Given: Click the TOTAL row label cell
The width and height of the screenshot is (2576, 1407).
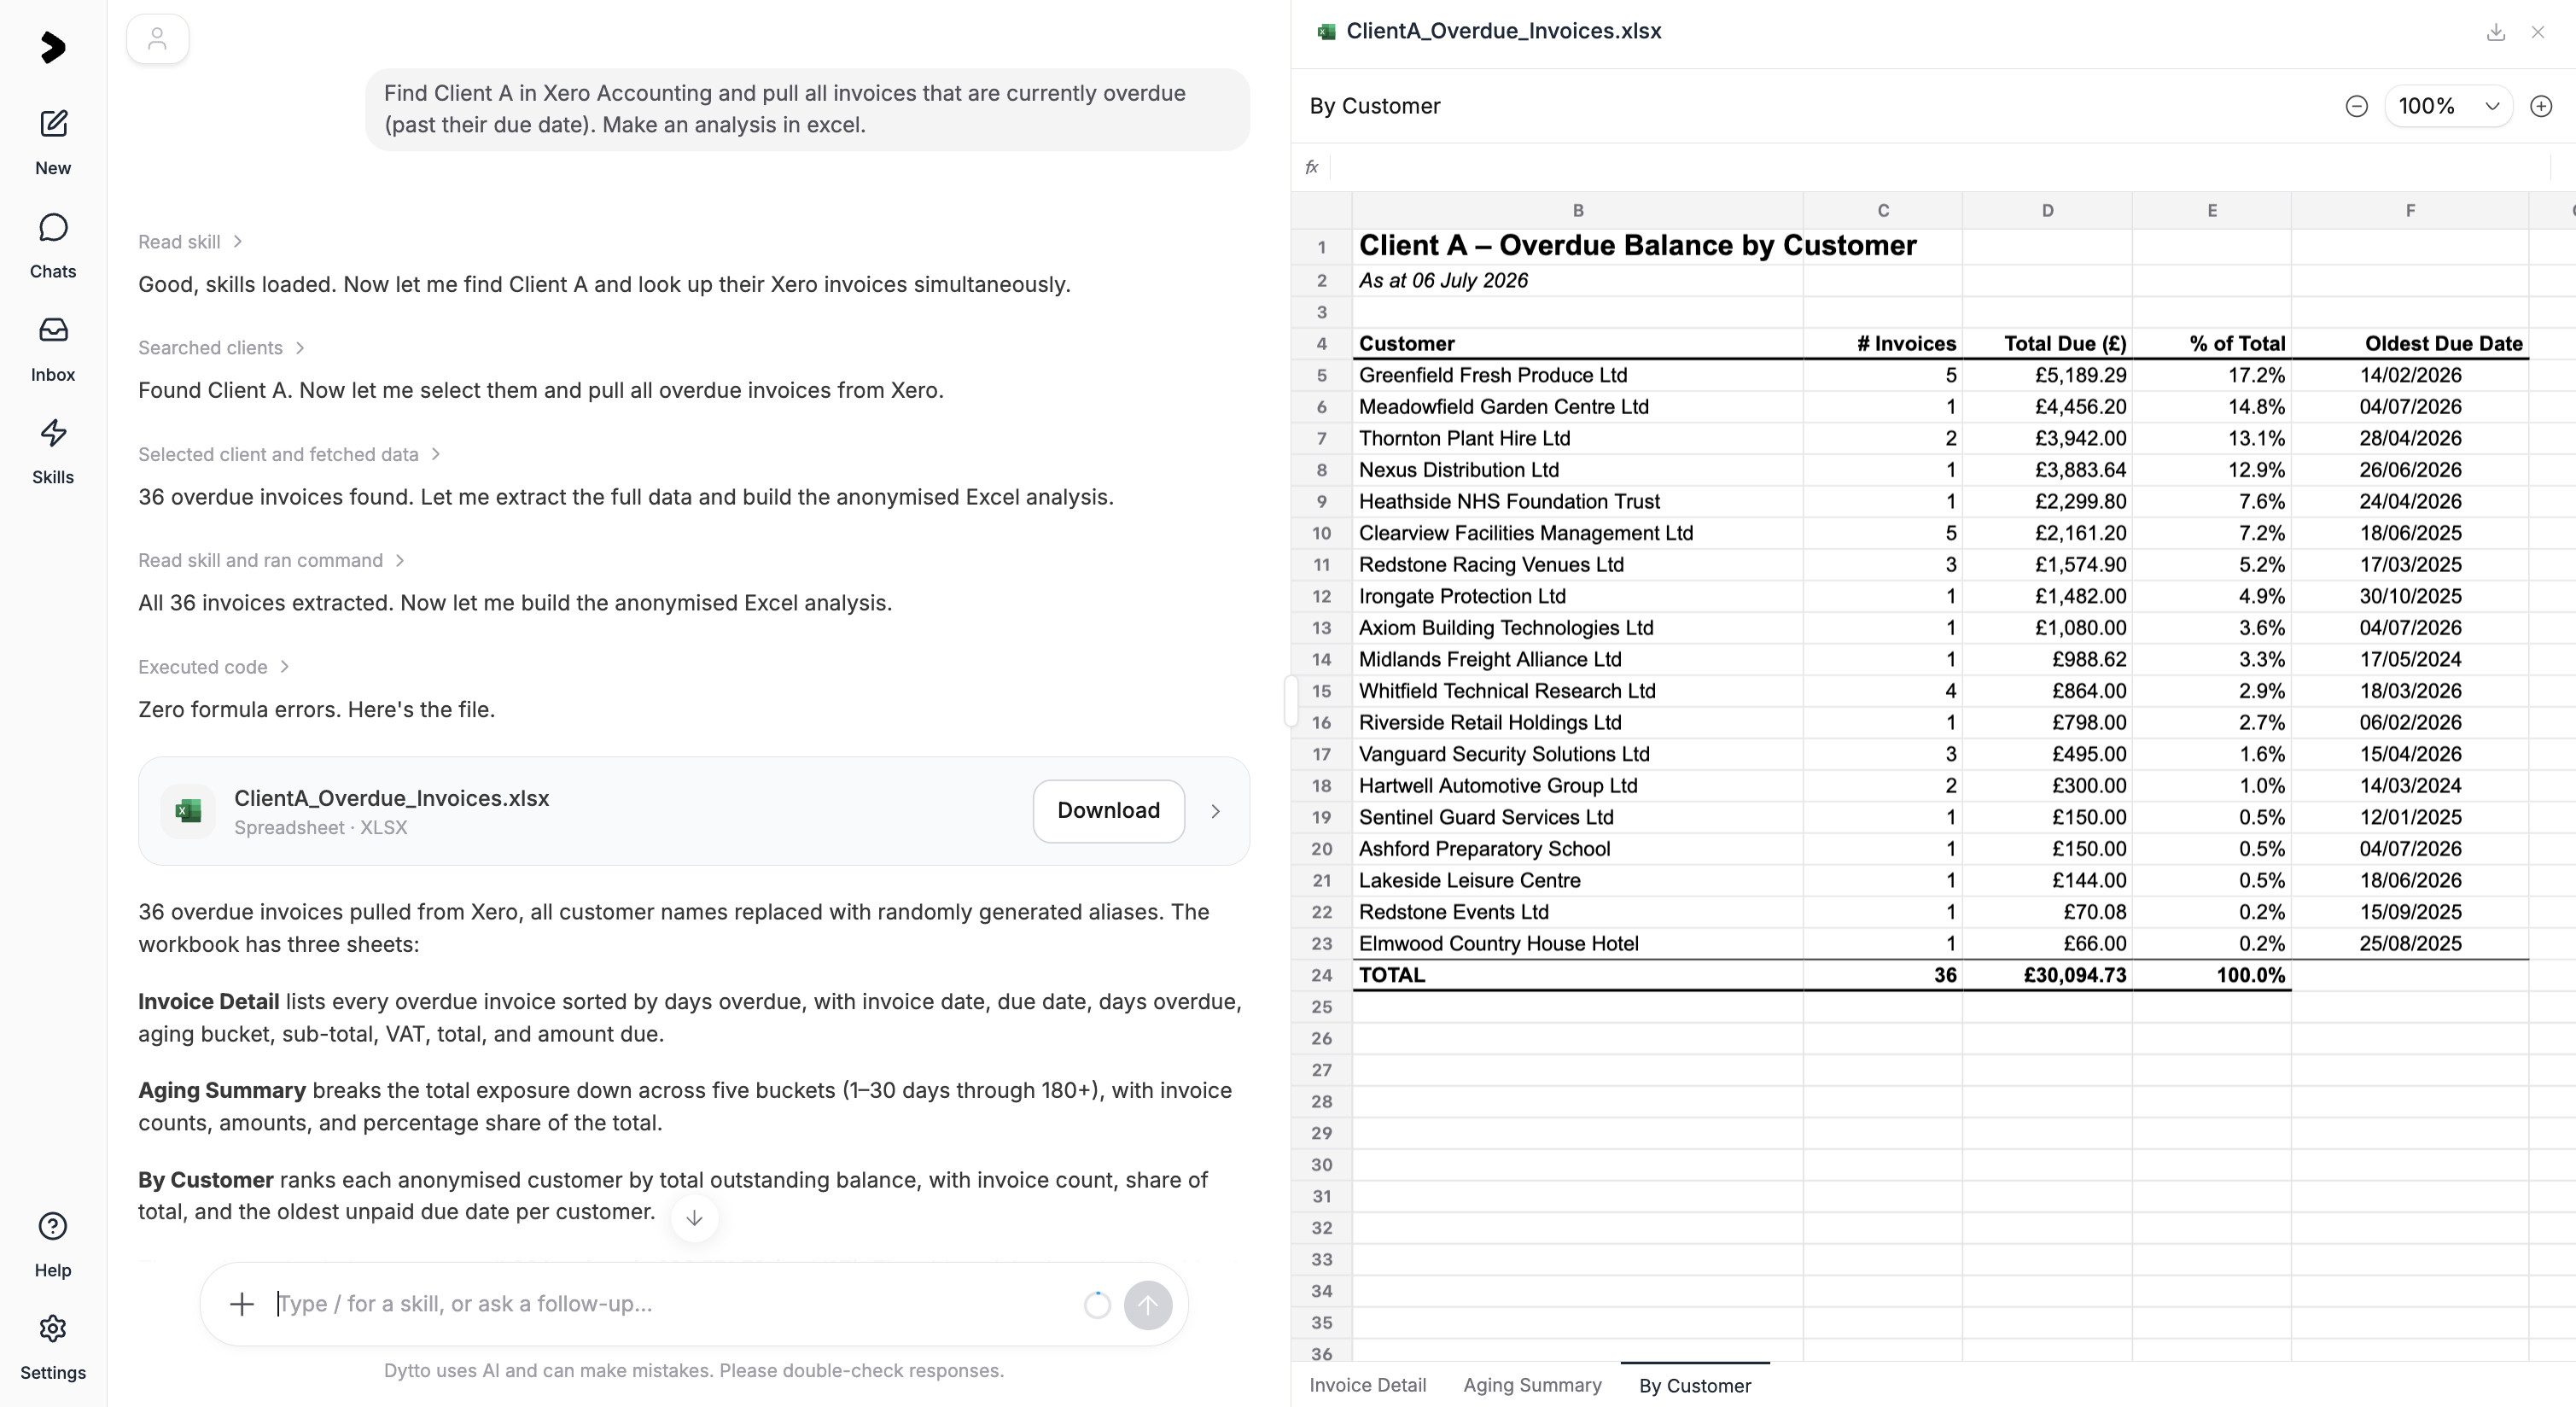Looking at the screenshot, I should pos(1578,975).
